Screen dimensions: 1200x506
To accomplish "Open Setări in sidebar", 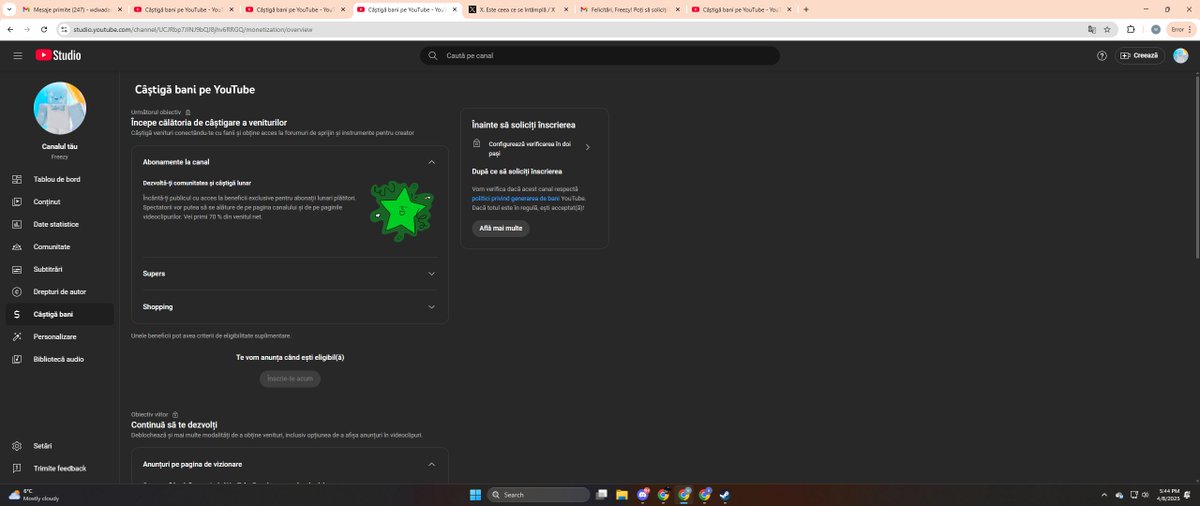I will pyautogui.click(x=60, y=446).
